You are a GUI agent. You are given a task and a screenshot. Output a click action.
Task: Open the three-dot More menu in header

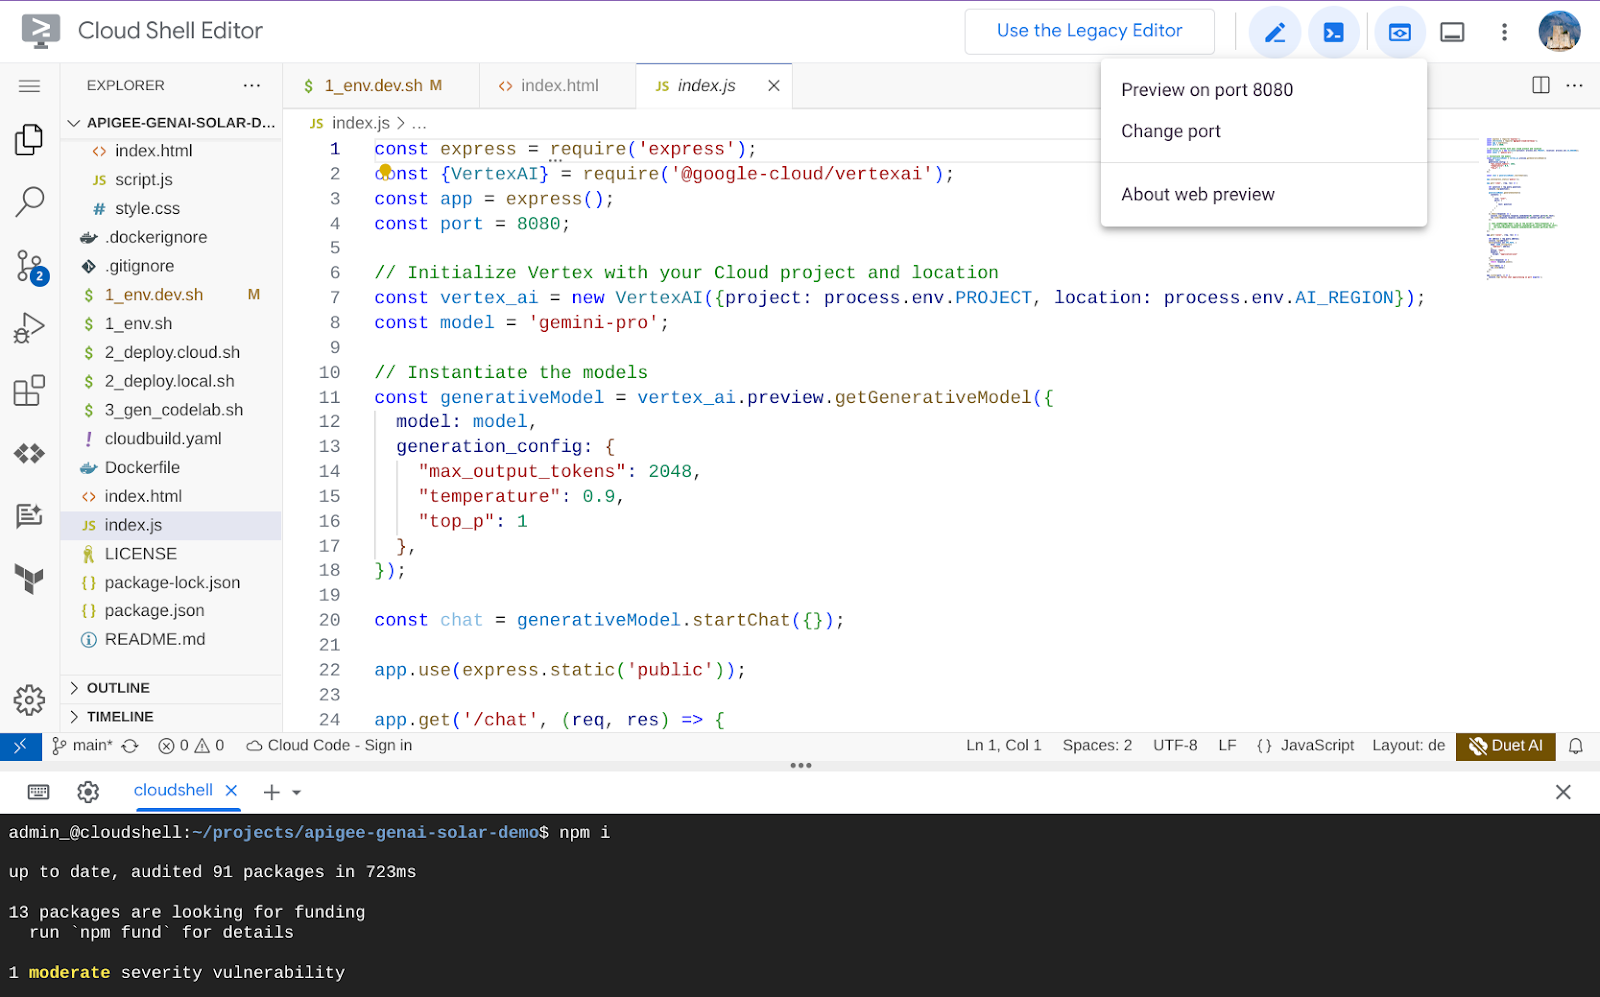click(1504, 33)
